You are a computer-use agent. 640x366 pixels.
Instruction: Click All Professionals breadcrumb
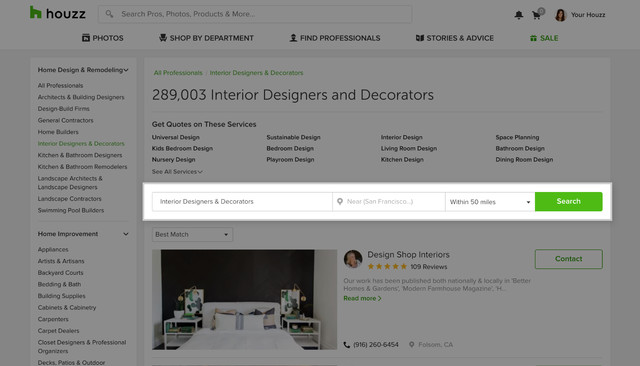178,73
